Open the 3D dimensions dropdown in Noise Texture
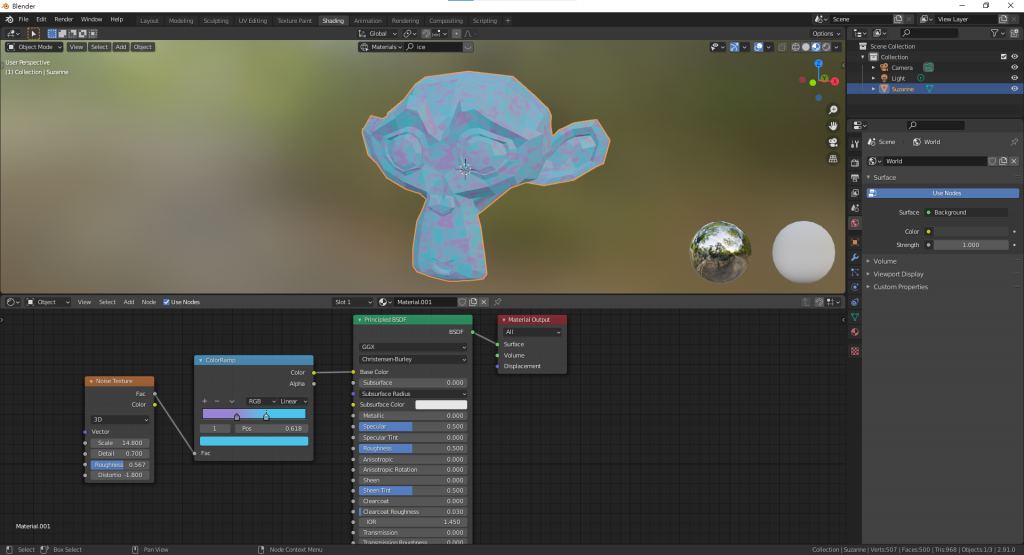The width and height of the screenshot is (1024, 555). coord(120,419)
